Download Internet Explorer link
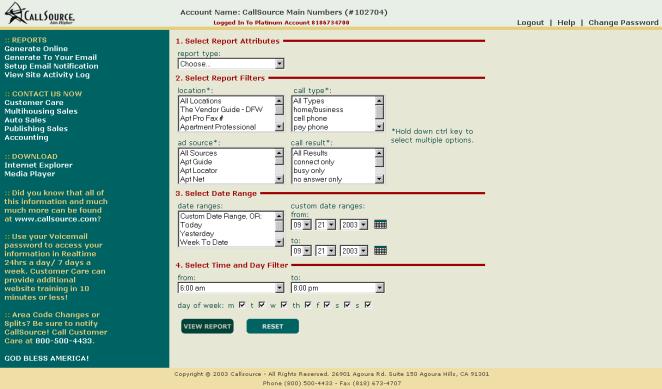662x389 pixels. point(38,165)
